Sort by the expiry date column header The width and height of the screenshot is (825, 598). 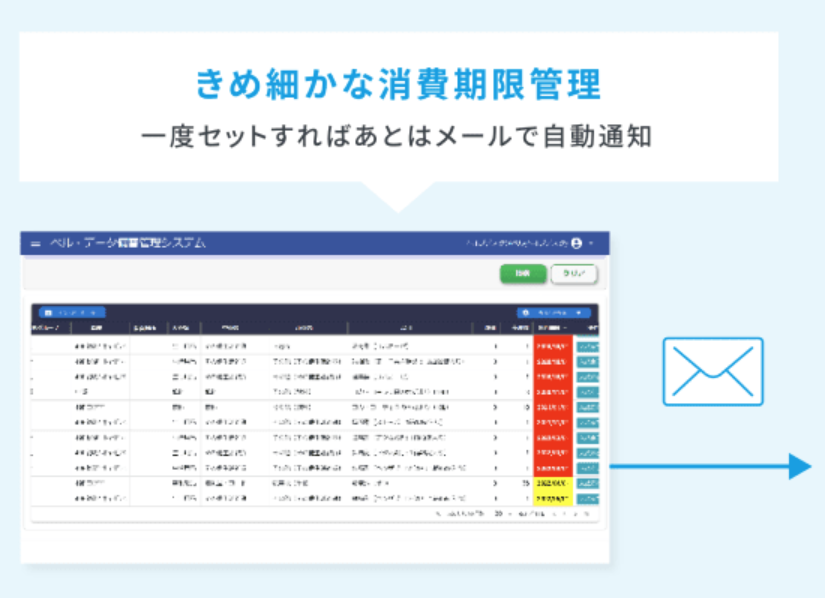pyautogui.click(x=553, y=327)
